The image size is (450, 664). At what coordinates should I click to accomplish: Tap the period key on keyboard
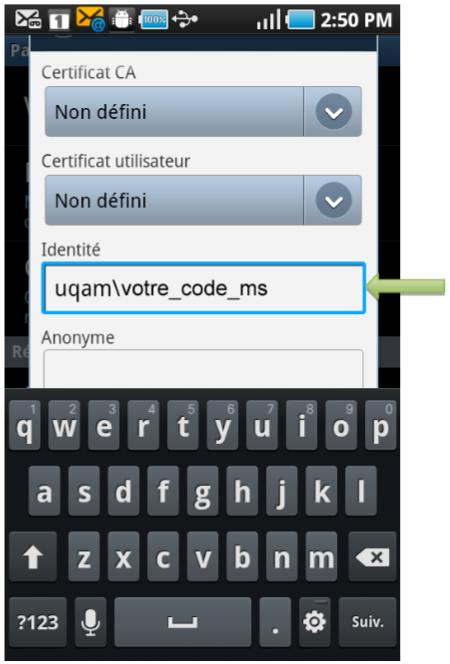(275, 621)
